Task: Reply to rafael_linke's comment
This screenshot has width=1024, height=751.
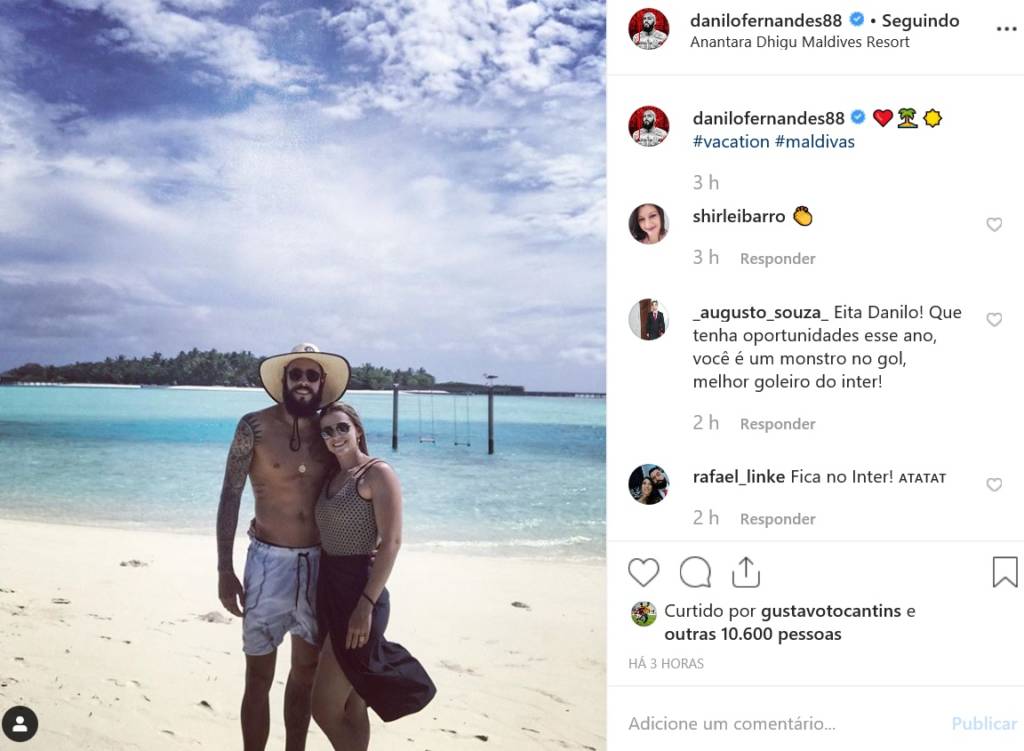Action: click(777, 519)
